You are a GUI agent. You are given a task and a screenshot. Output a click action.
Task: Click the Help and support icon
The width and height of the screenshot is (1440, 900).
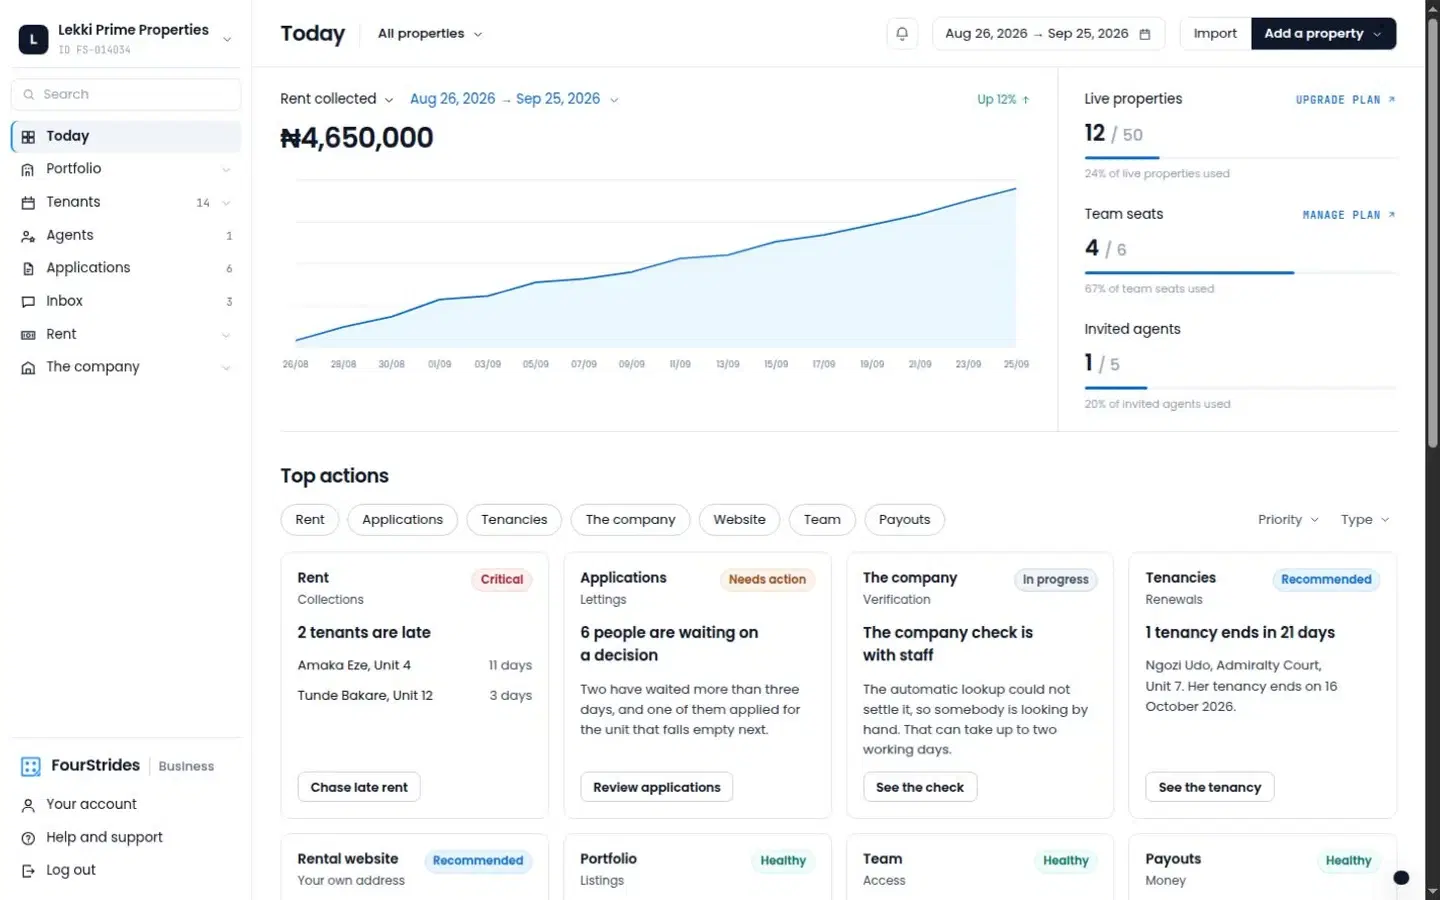(28, 838)
